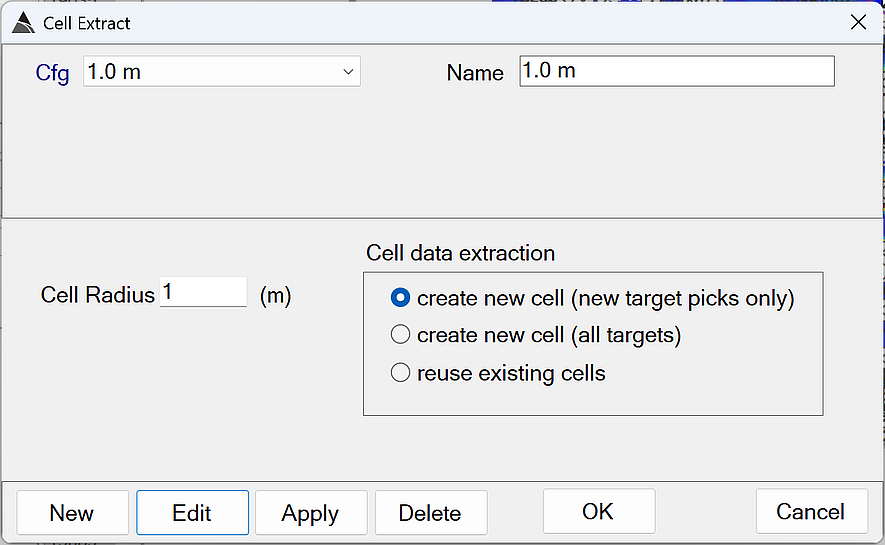Click the Edit button
885x545 pixels.
pyautogui.click(x=192, y=513)
